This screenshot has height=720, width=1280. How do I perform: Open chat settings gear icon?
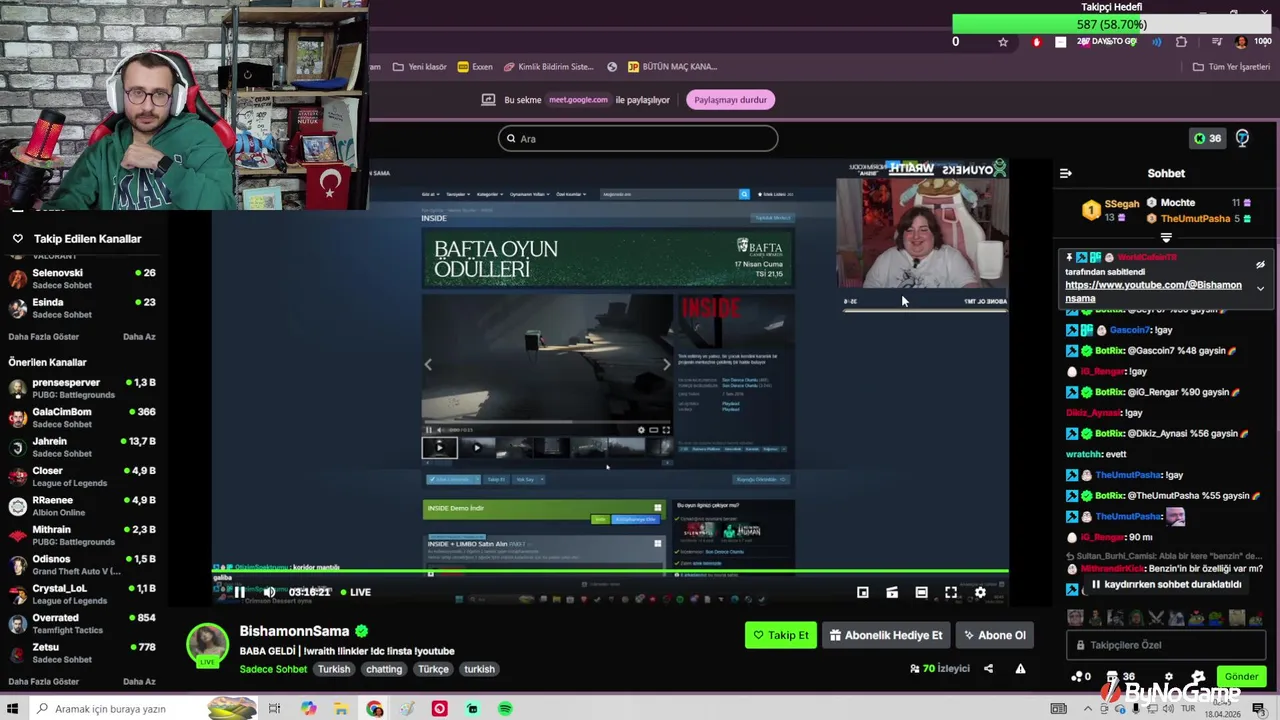click(x=1168, y=677)
